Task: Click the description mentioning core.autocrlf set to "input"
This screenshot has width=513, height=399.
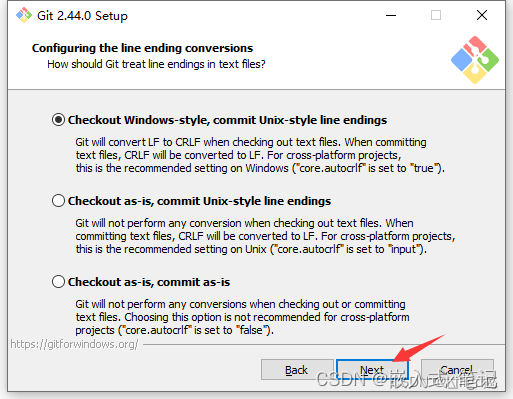Action: click(265, 236)
